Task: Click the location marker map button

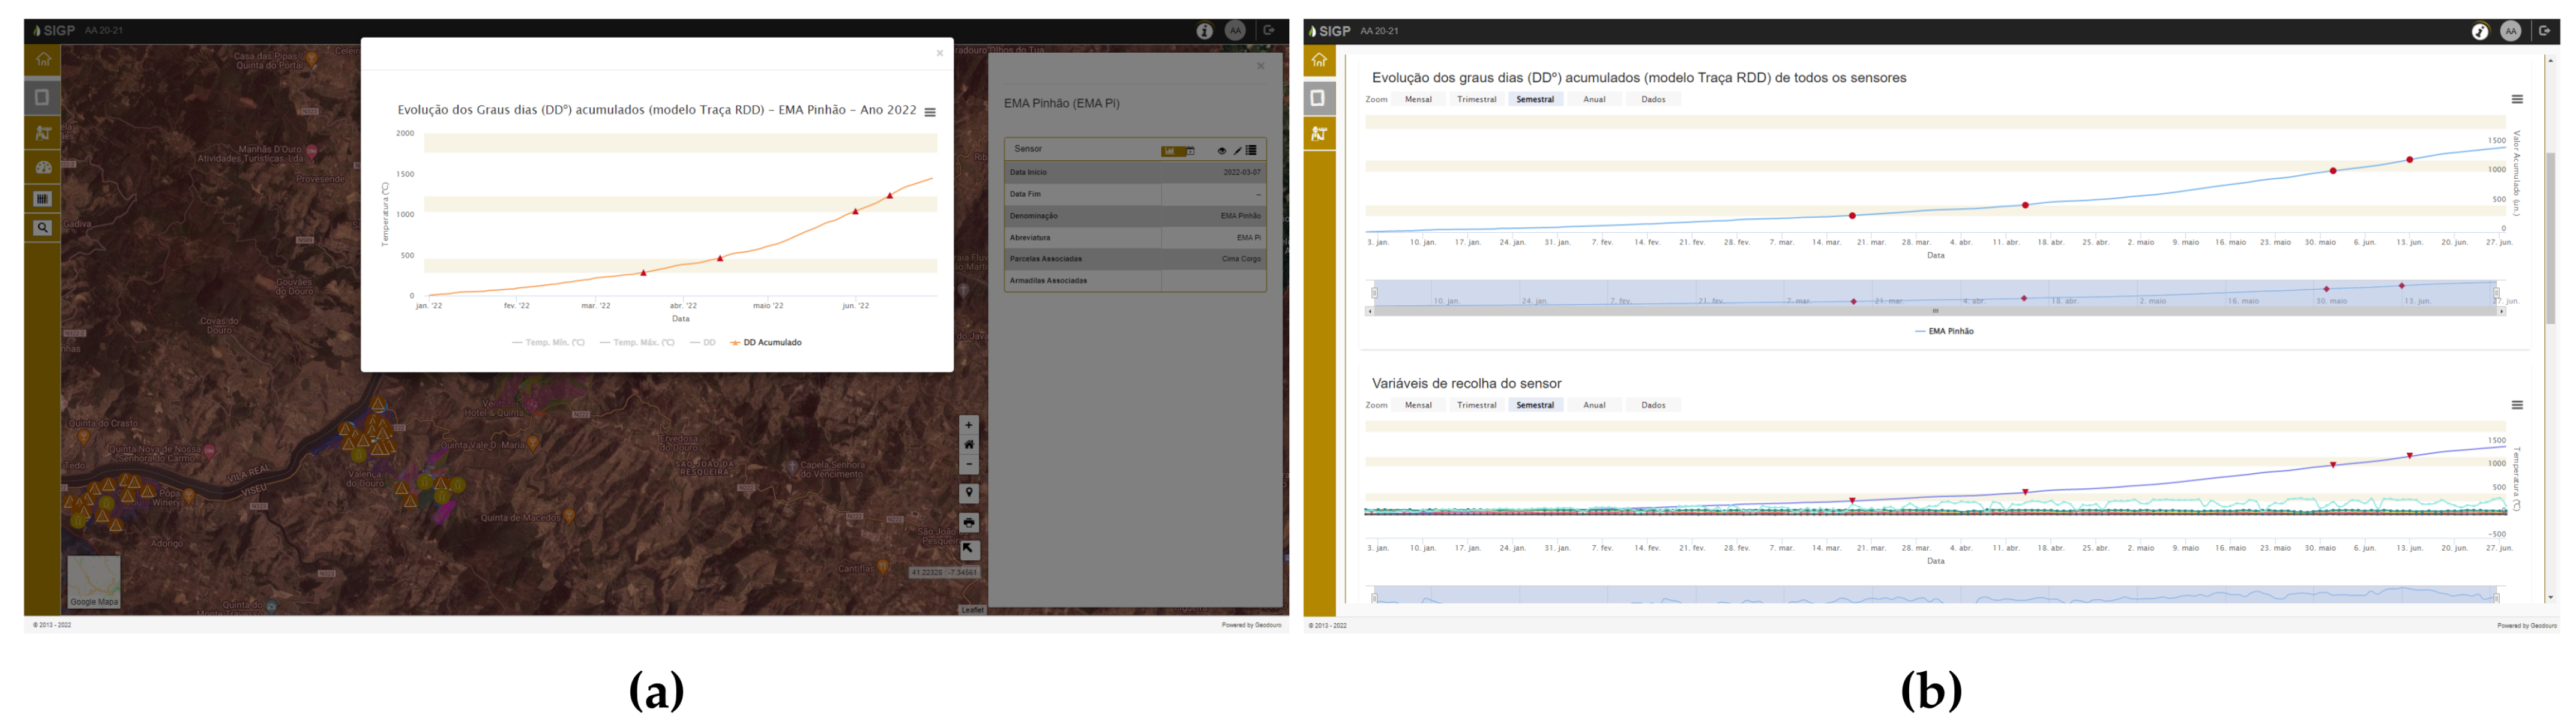Action: tap(968, 493)
